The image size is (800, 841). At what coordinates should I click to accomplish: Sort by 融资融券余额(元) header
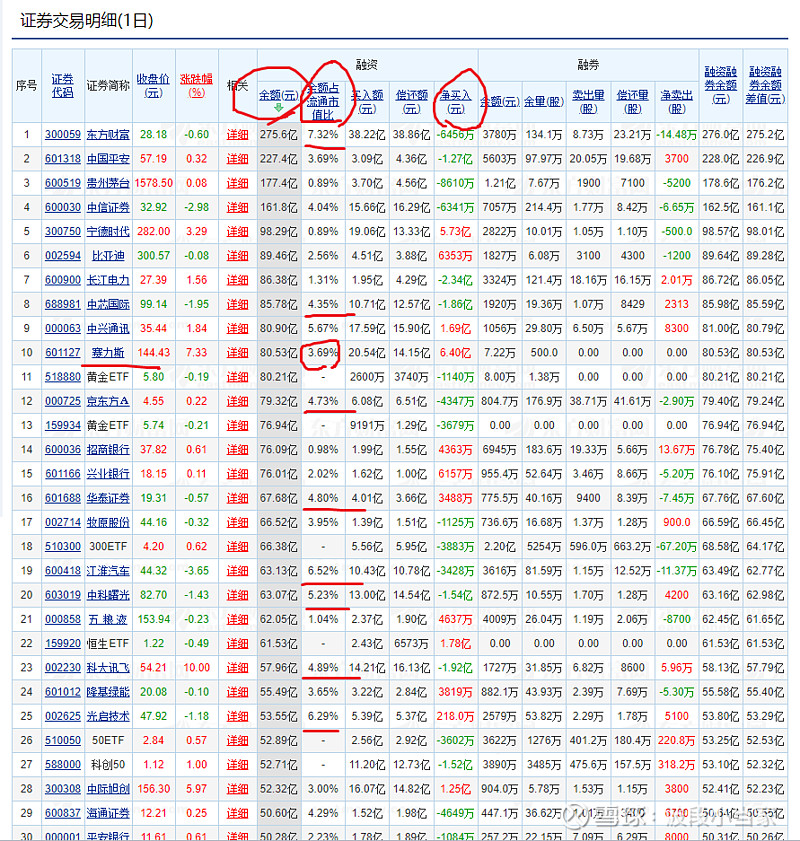pos(721,85)
